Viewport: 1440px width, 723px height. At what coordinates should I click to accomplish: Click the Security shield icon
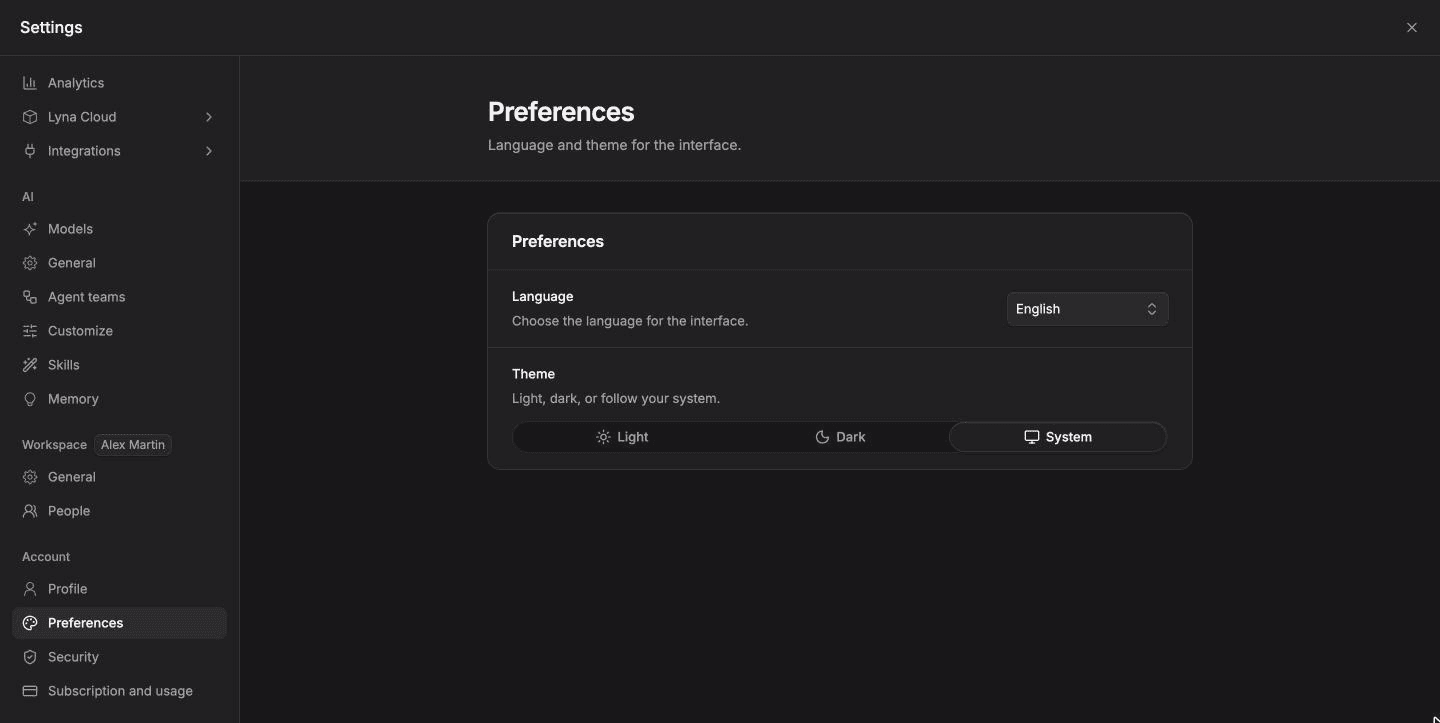tap(30, 657)
